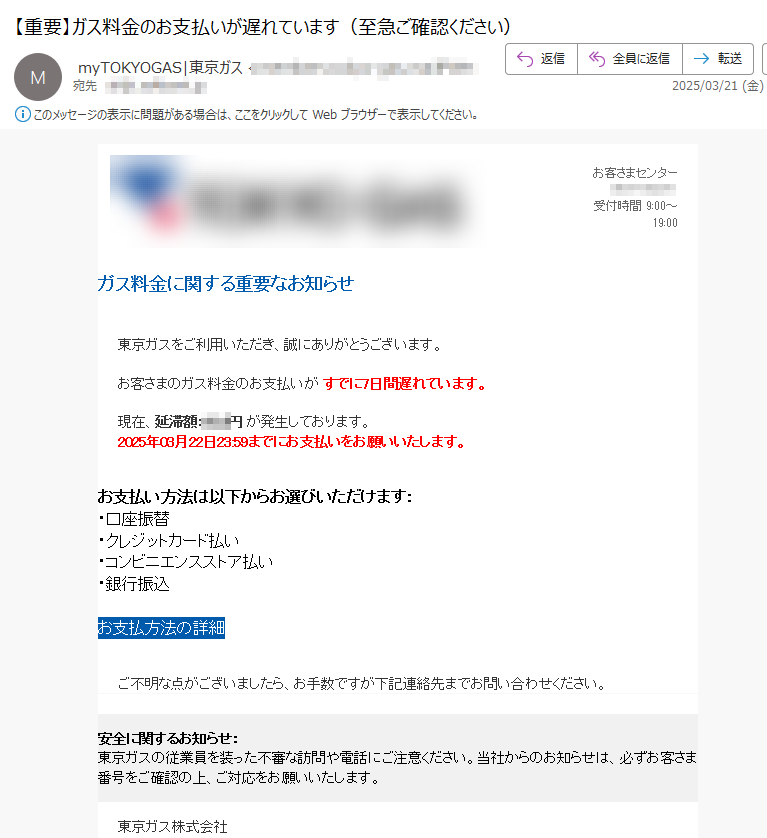
Task: Click the お客さまセンター contact text
Action: coord(634,173)
